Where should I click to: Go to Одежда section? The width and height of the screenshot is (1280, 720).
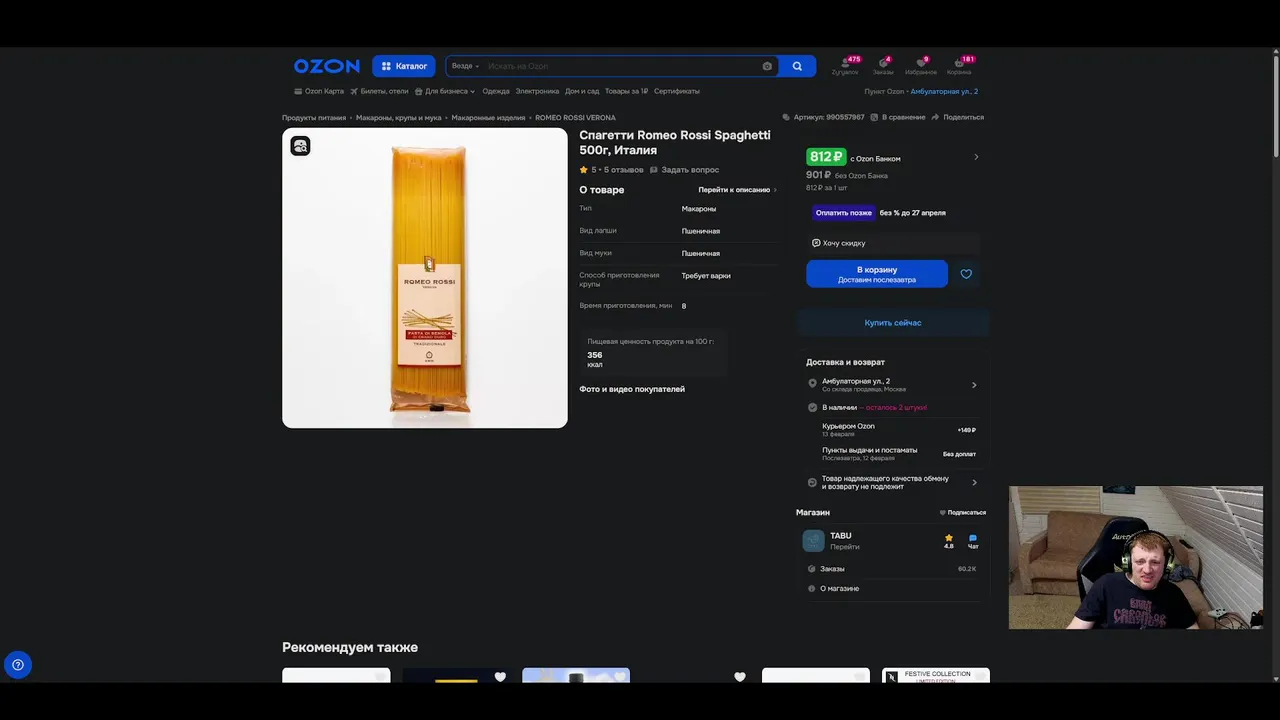[x=496, y=91]
